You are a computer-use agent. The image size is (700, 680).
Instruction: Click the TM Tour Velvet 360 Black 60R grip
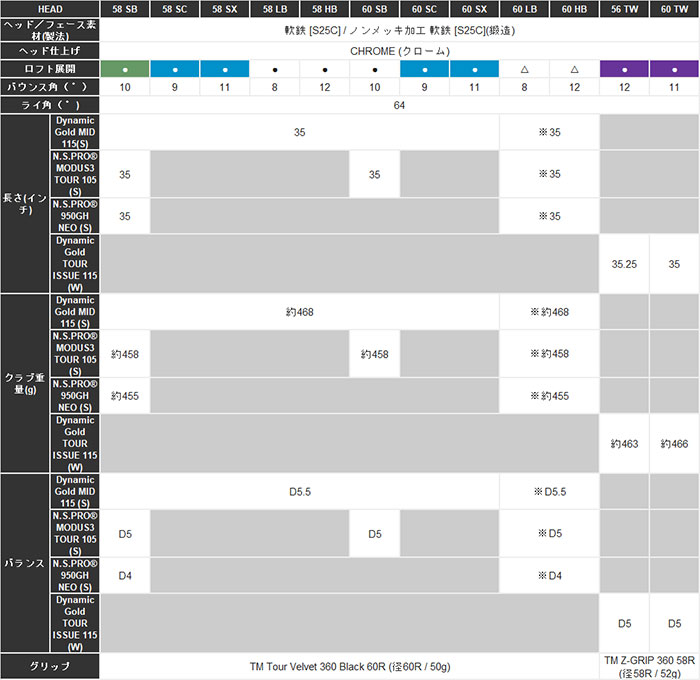point(350,666)
